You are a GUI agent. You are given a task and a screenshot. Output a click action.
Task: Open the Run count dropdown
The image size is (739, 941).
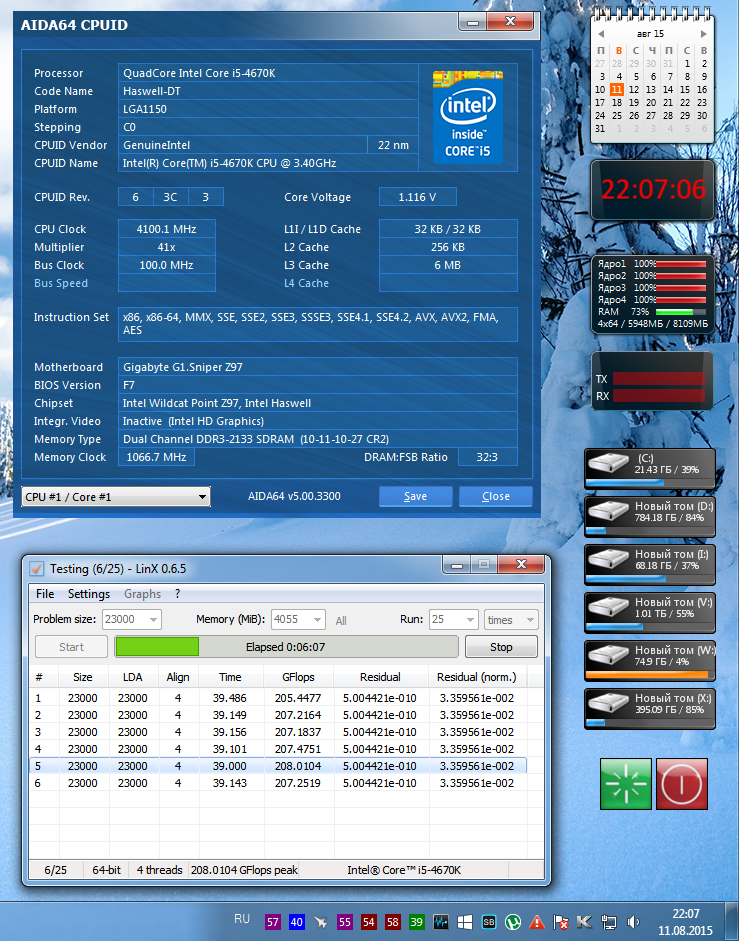tap(453, 619)
